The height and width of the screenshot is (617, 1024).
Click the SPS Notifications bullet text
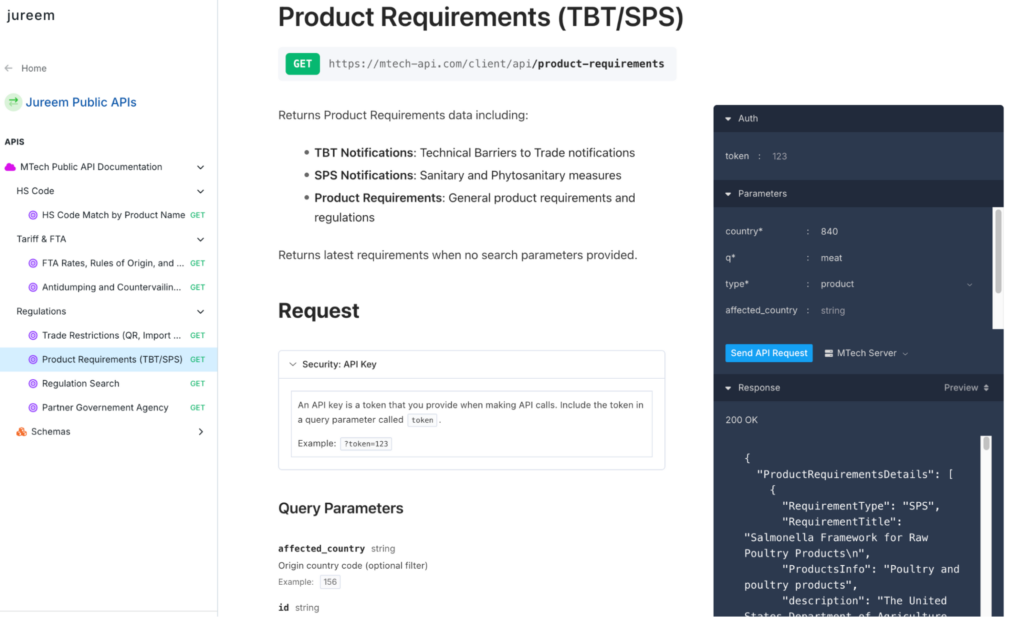(468, 176)
